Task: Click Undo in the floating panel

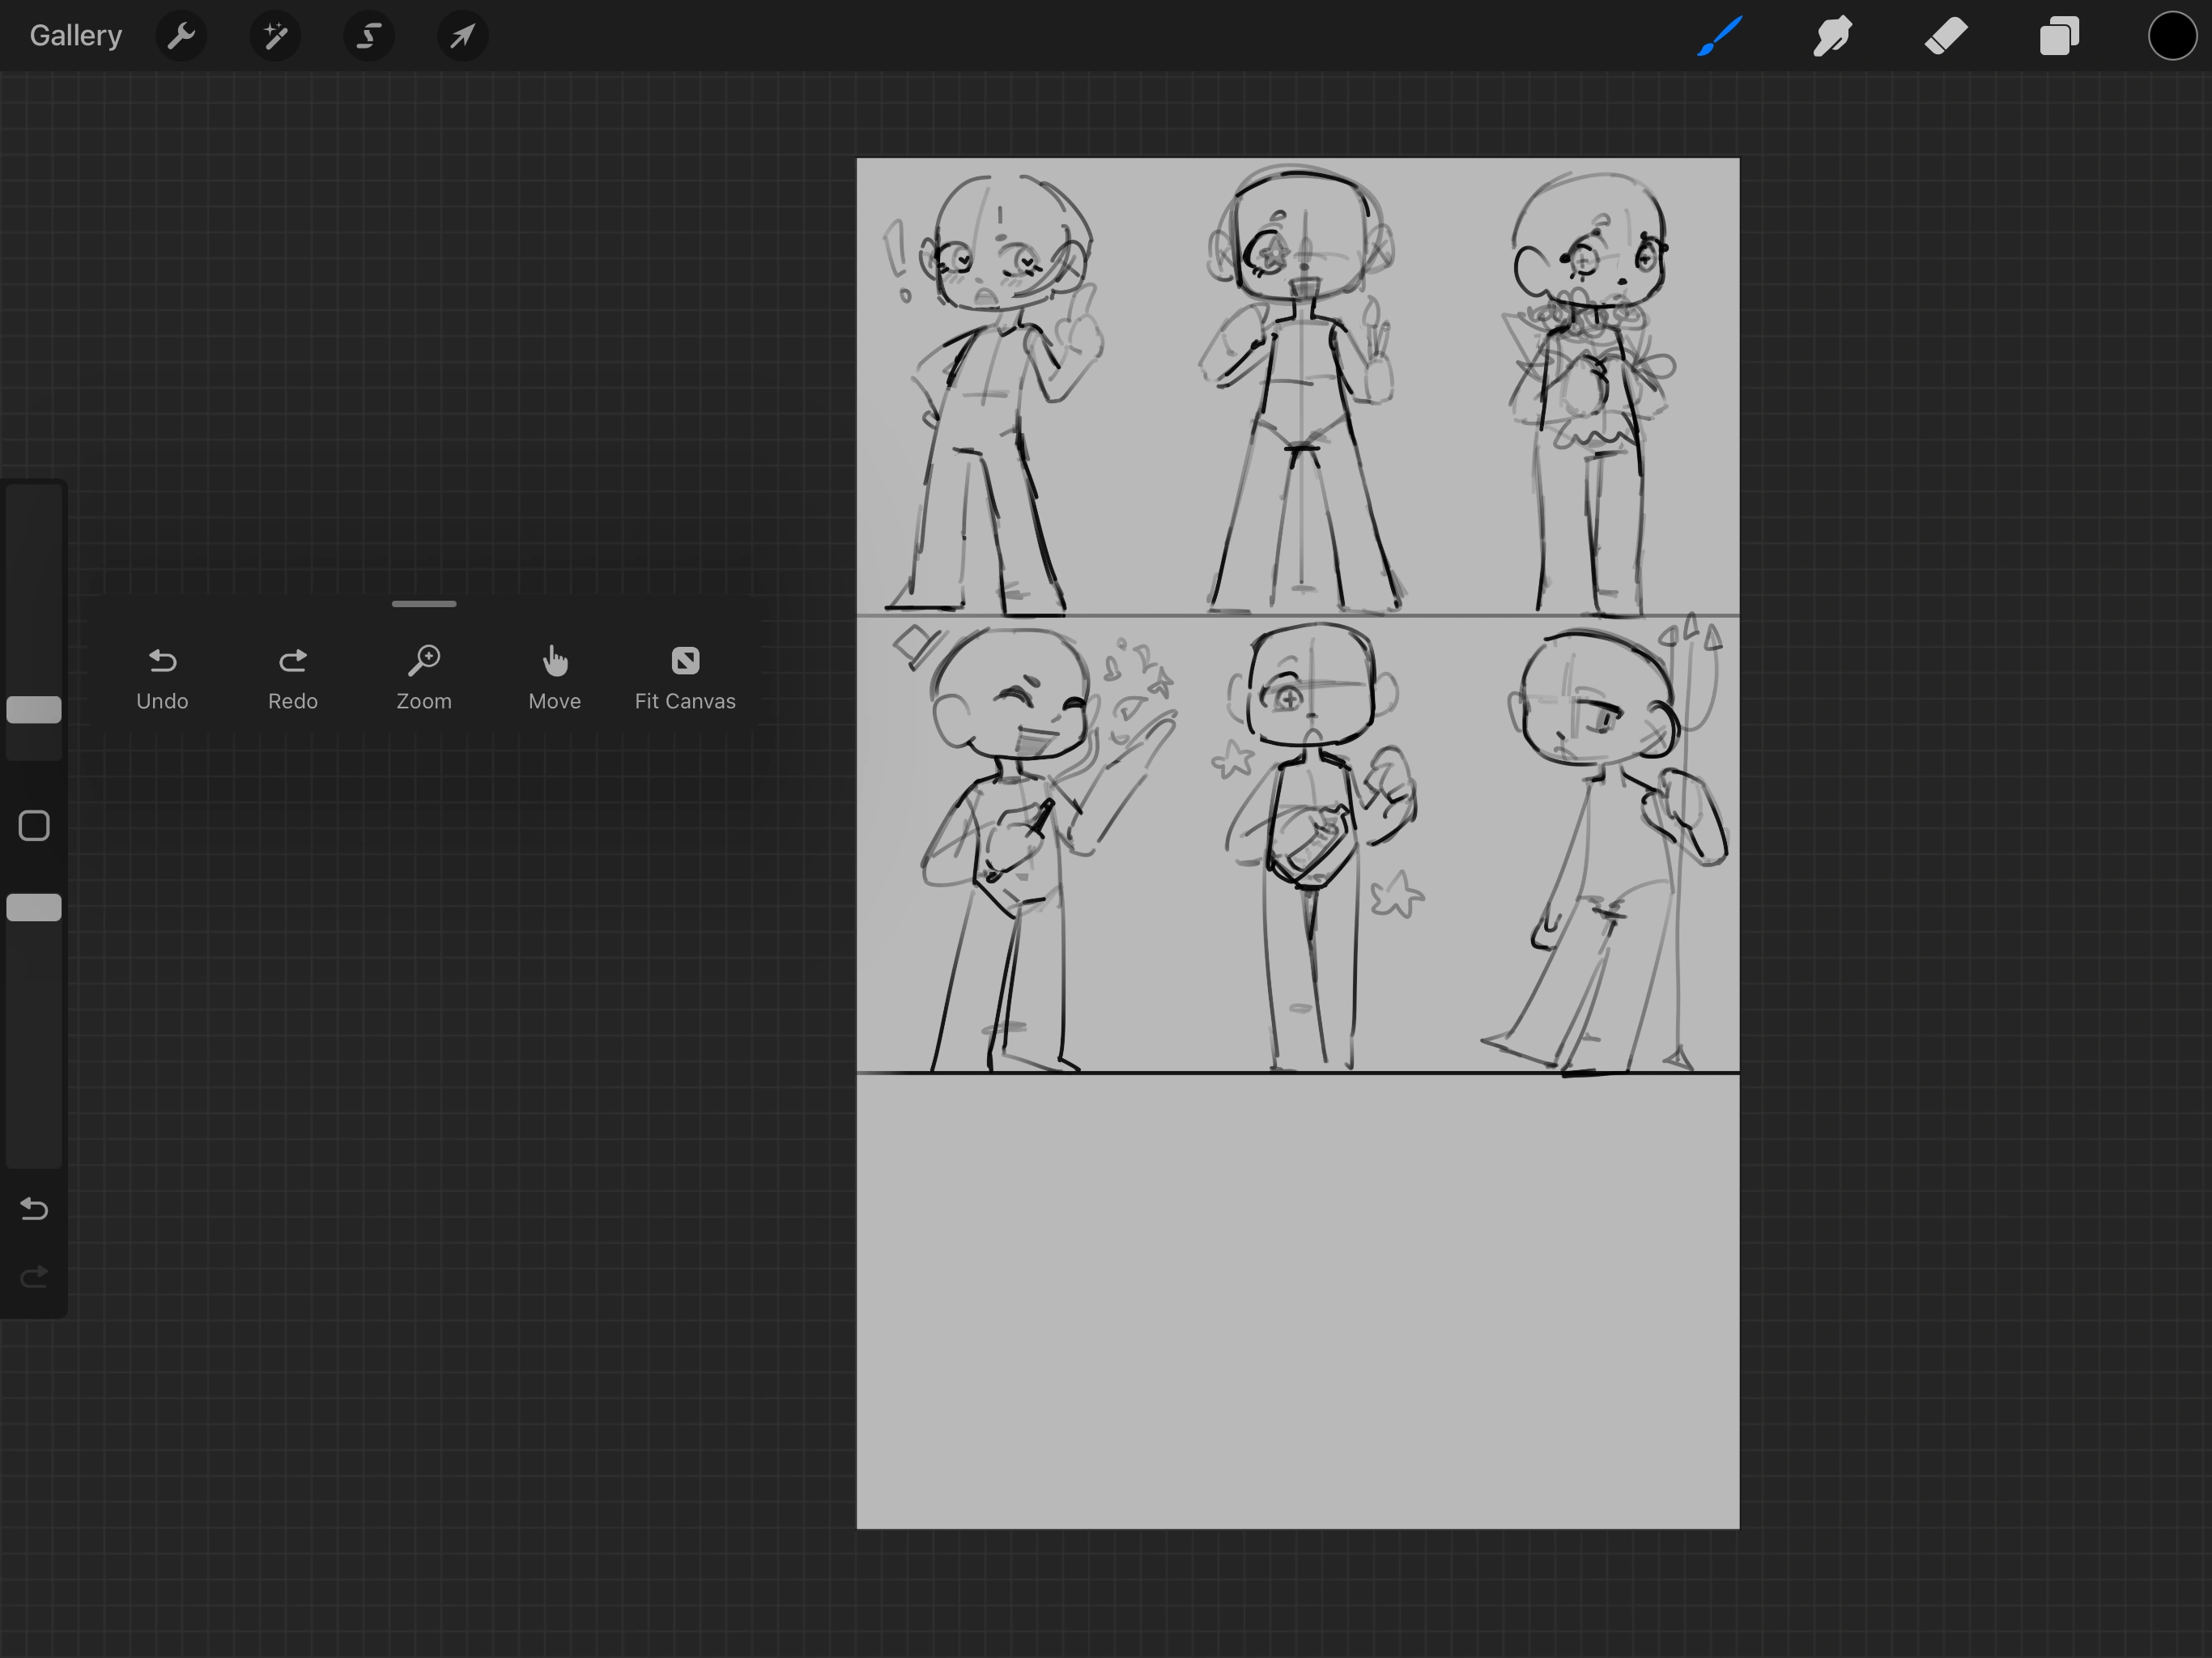Action: [x=162, y=677]
